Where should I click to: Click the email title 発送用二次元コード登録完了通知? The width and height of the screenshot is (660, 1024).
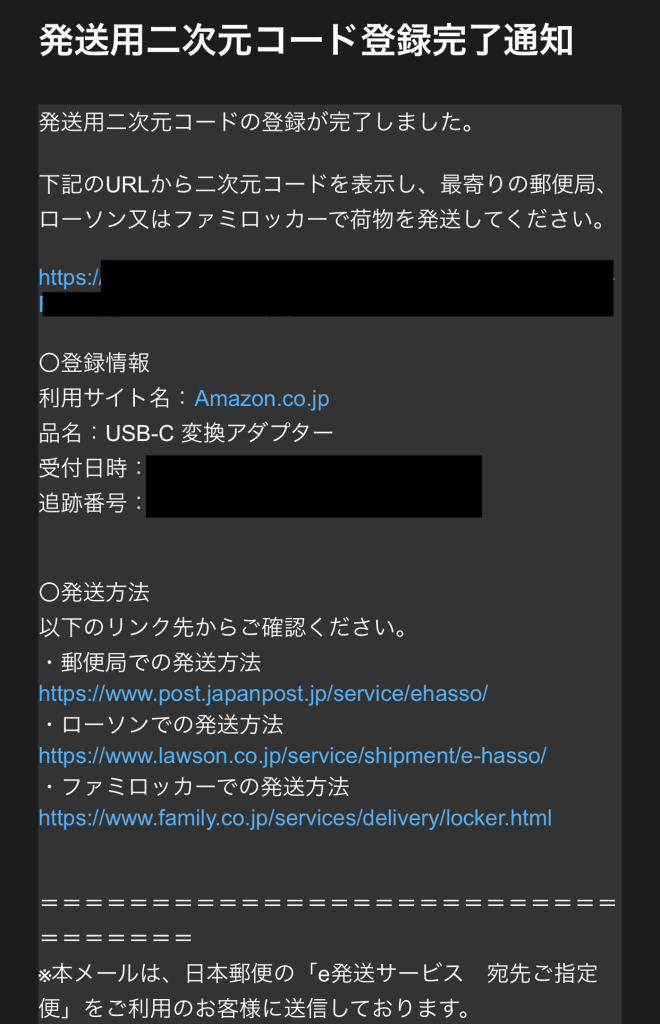(x=306, y=42)
